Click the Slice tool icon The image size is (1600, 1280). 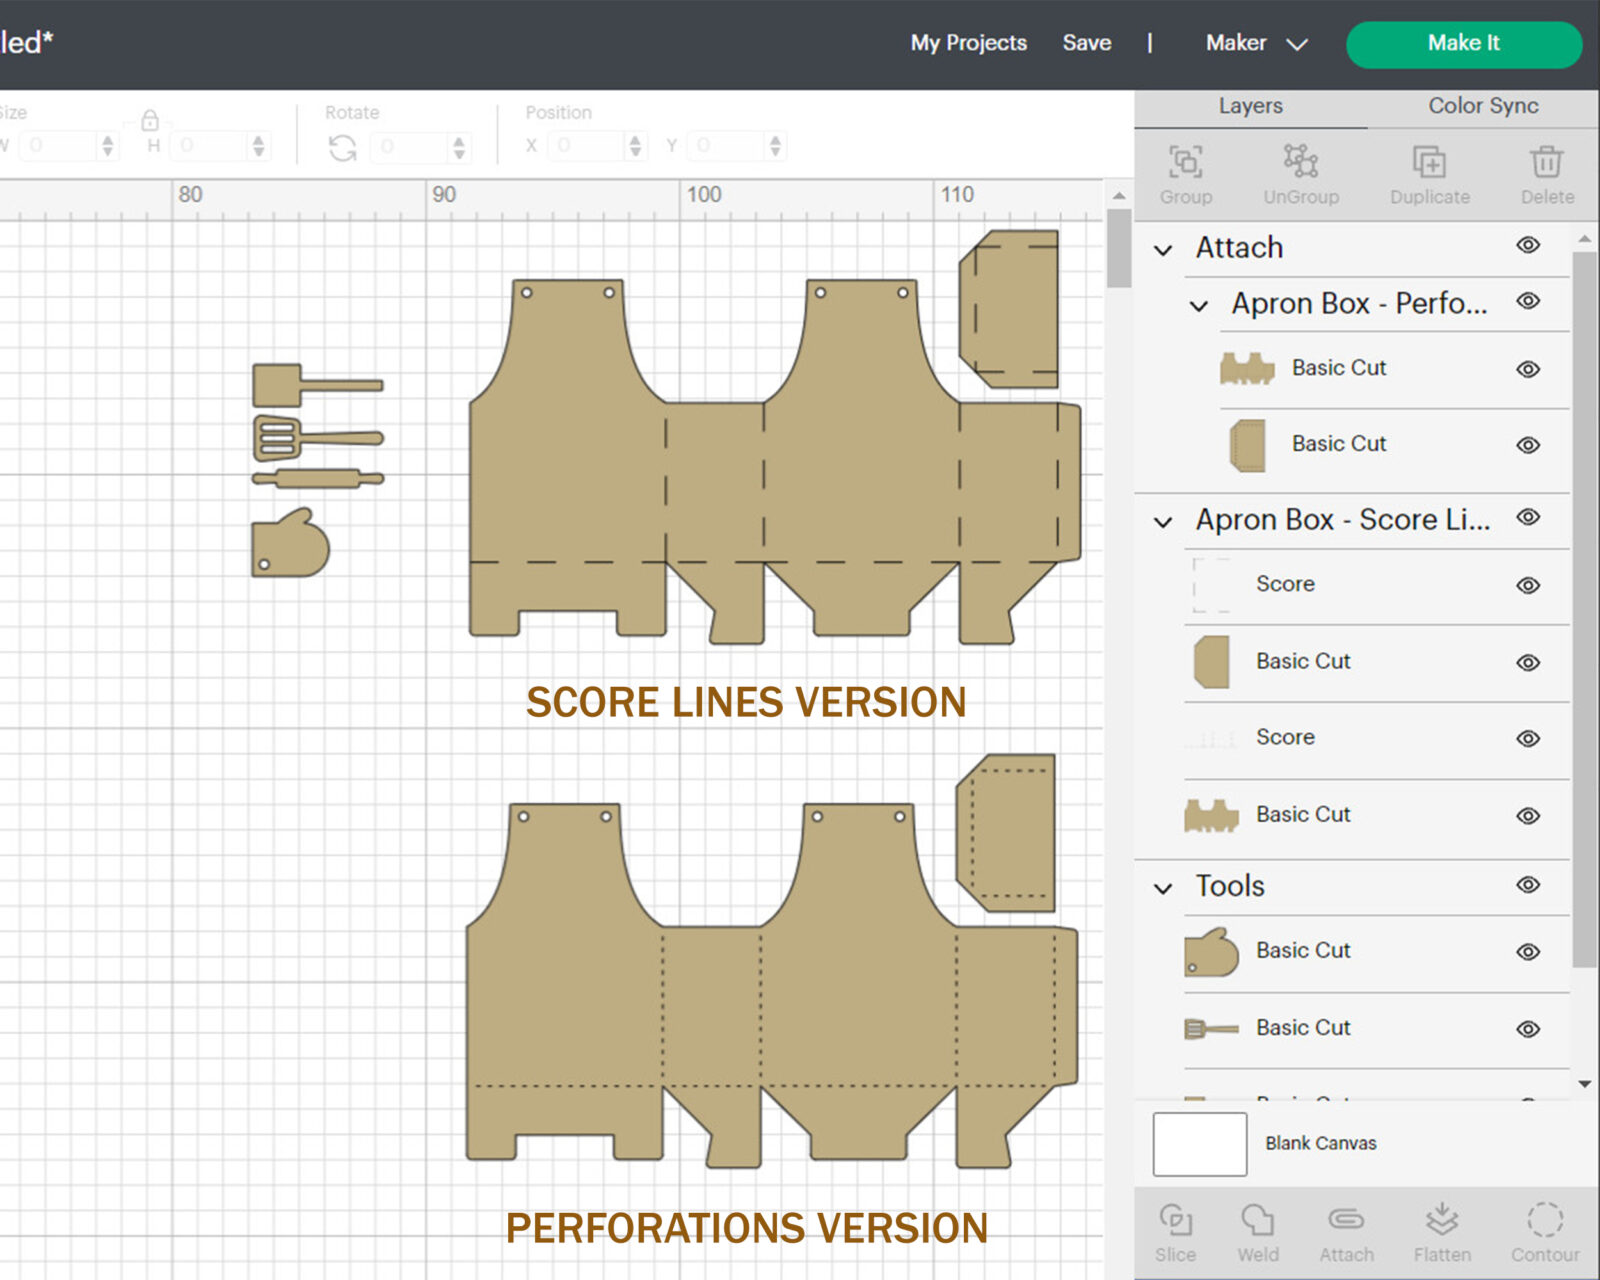[1175, 1220]
